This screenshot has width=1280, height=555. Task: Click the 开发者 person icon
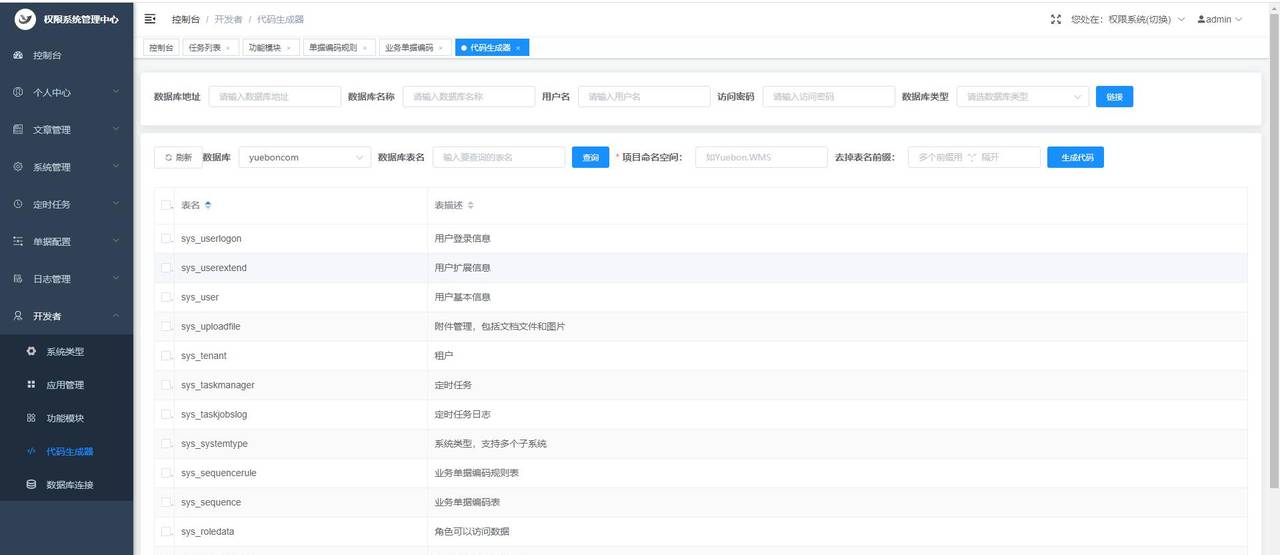coord(18,316)
